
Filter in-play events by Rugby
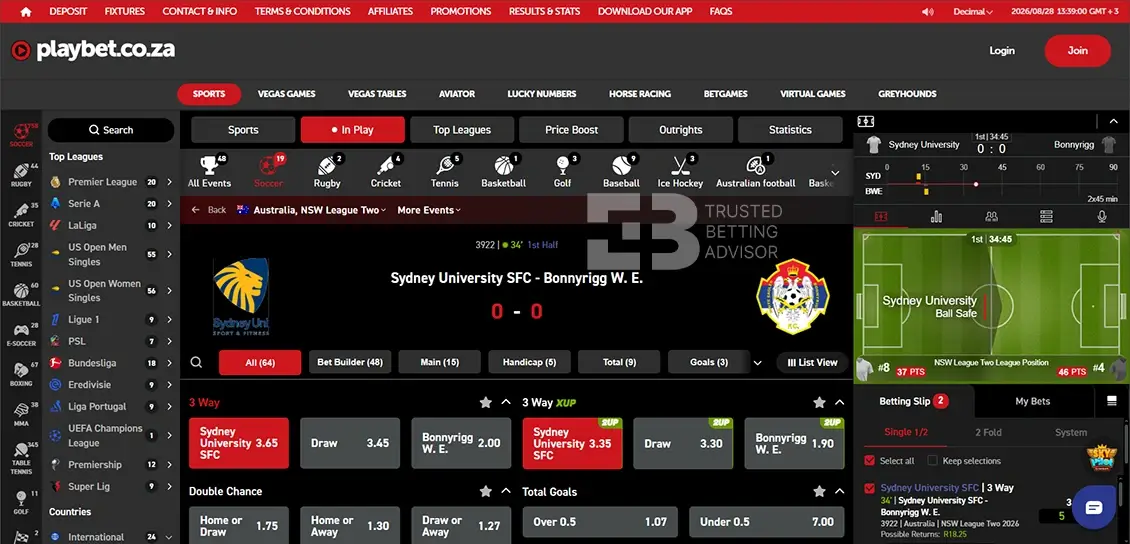[x=327, y=171]
